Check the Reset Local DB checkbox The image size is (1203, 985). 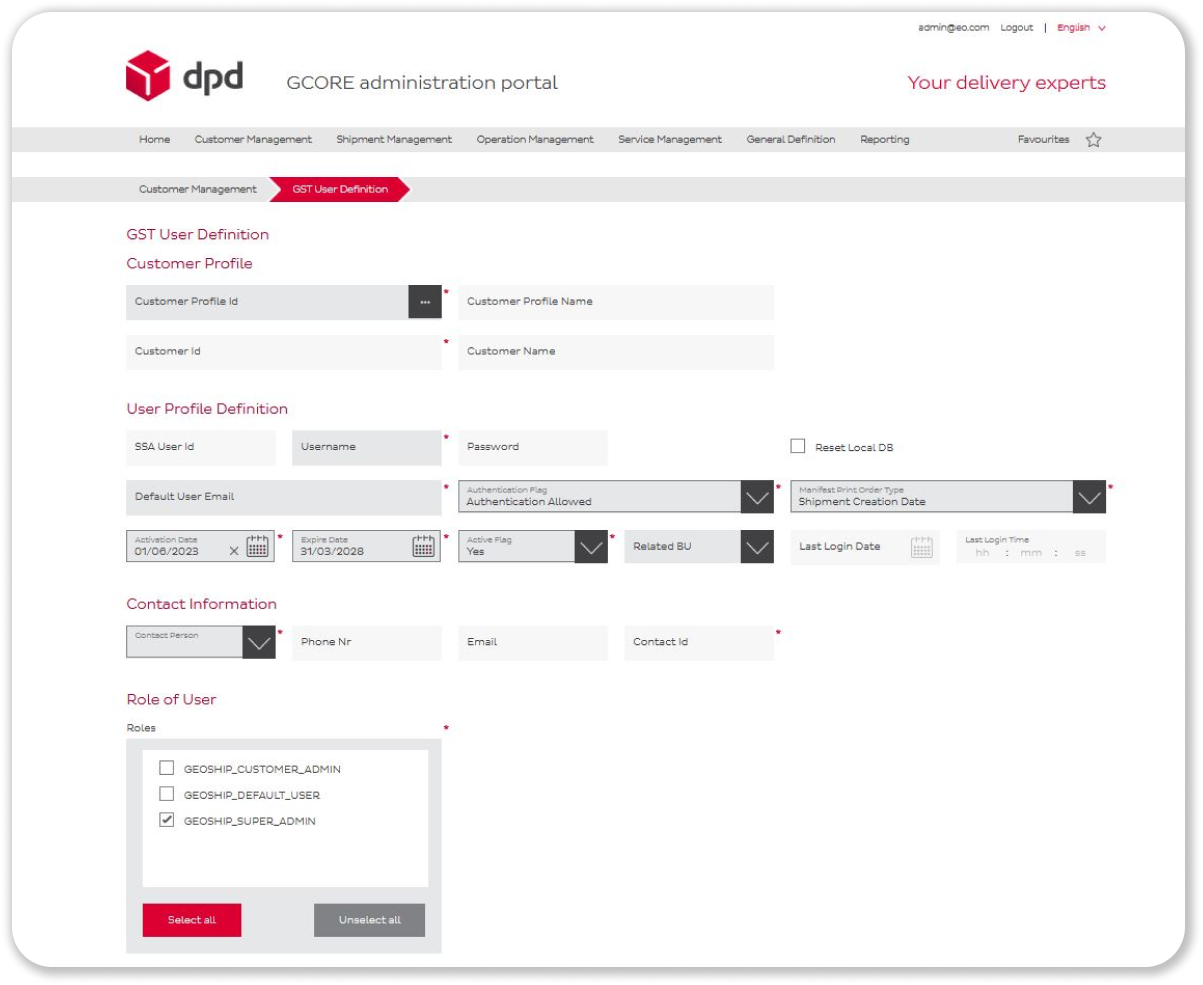pos(798,446)
